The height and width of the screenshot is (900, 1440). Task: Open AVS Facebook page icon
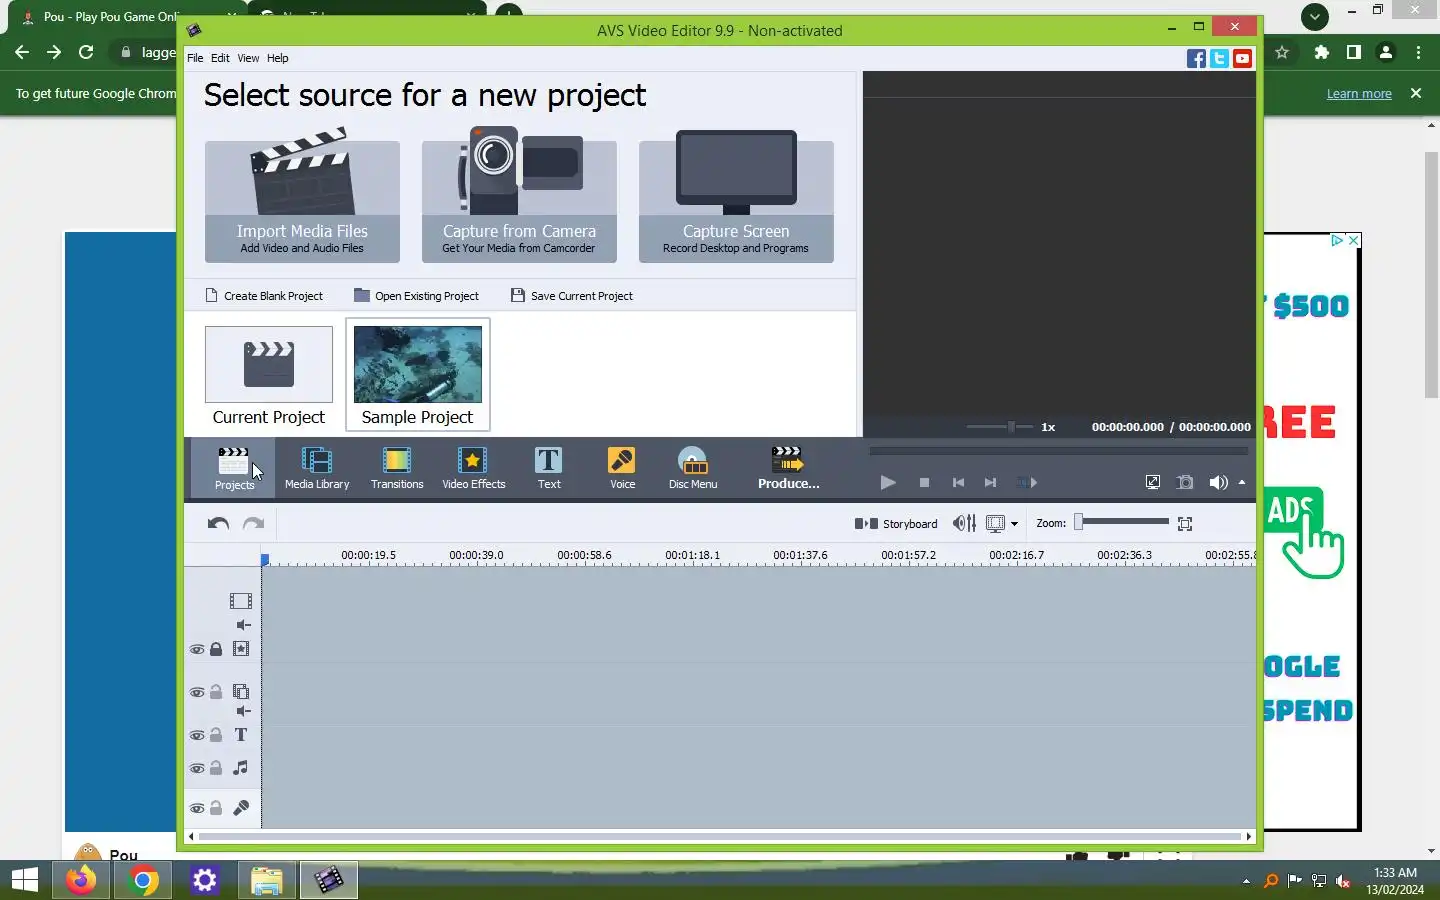pos(1196,58)
